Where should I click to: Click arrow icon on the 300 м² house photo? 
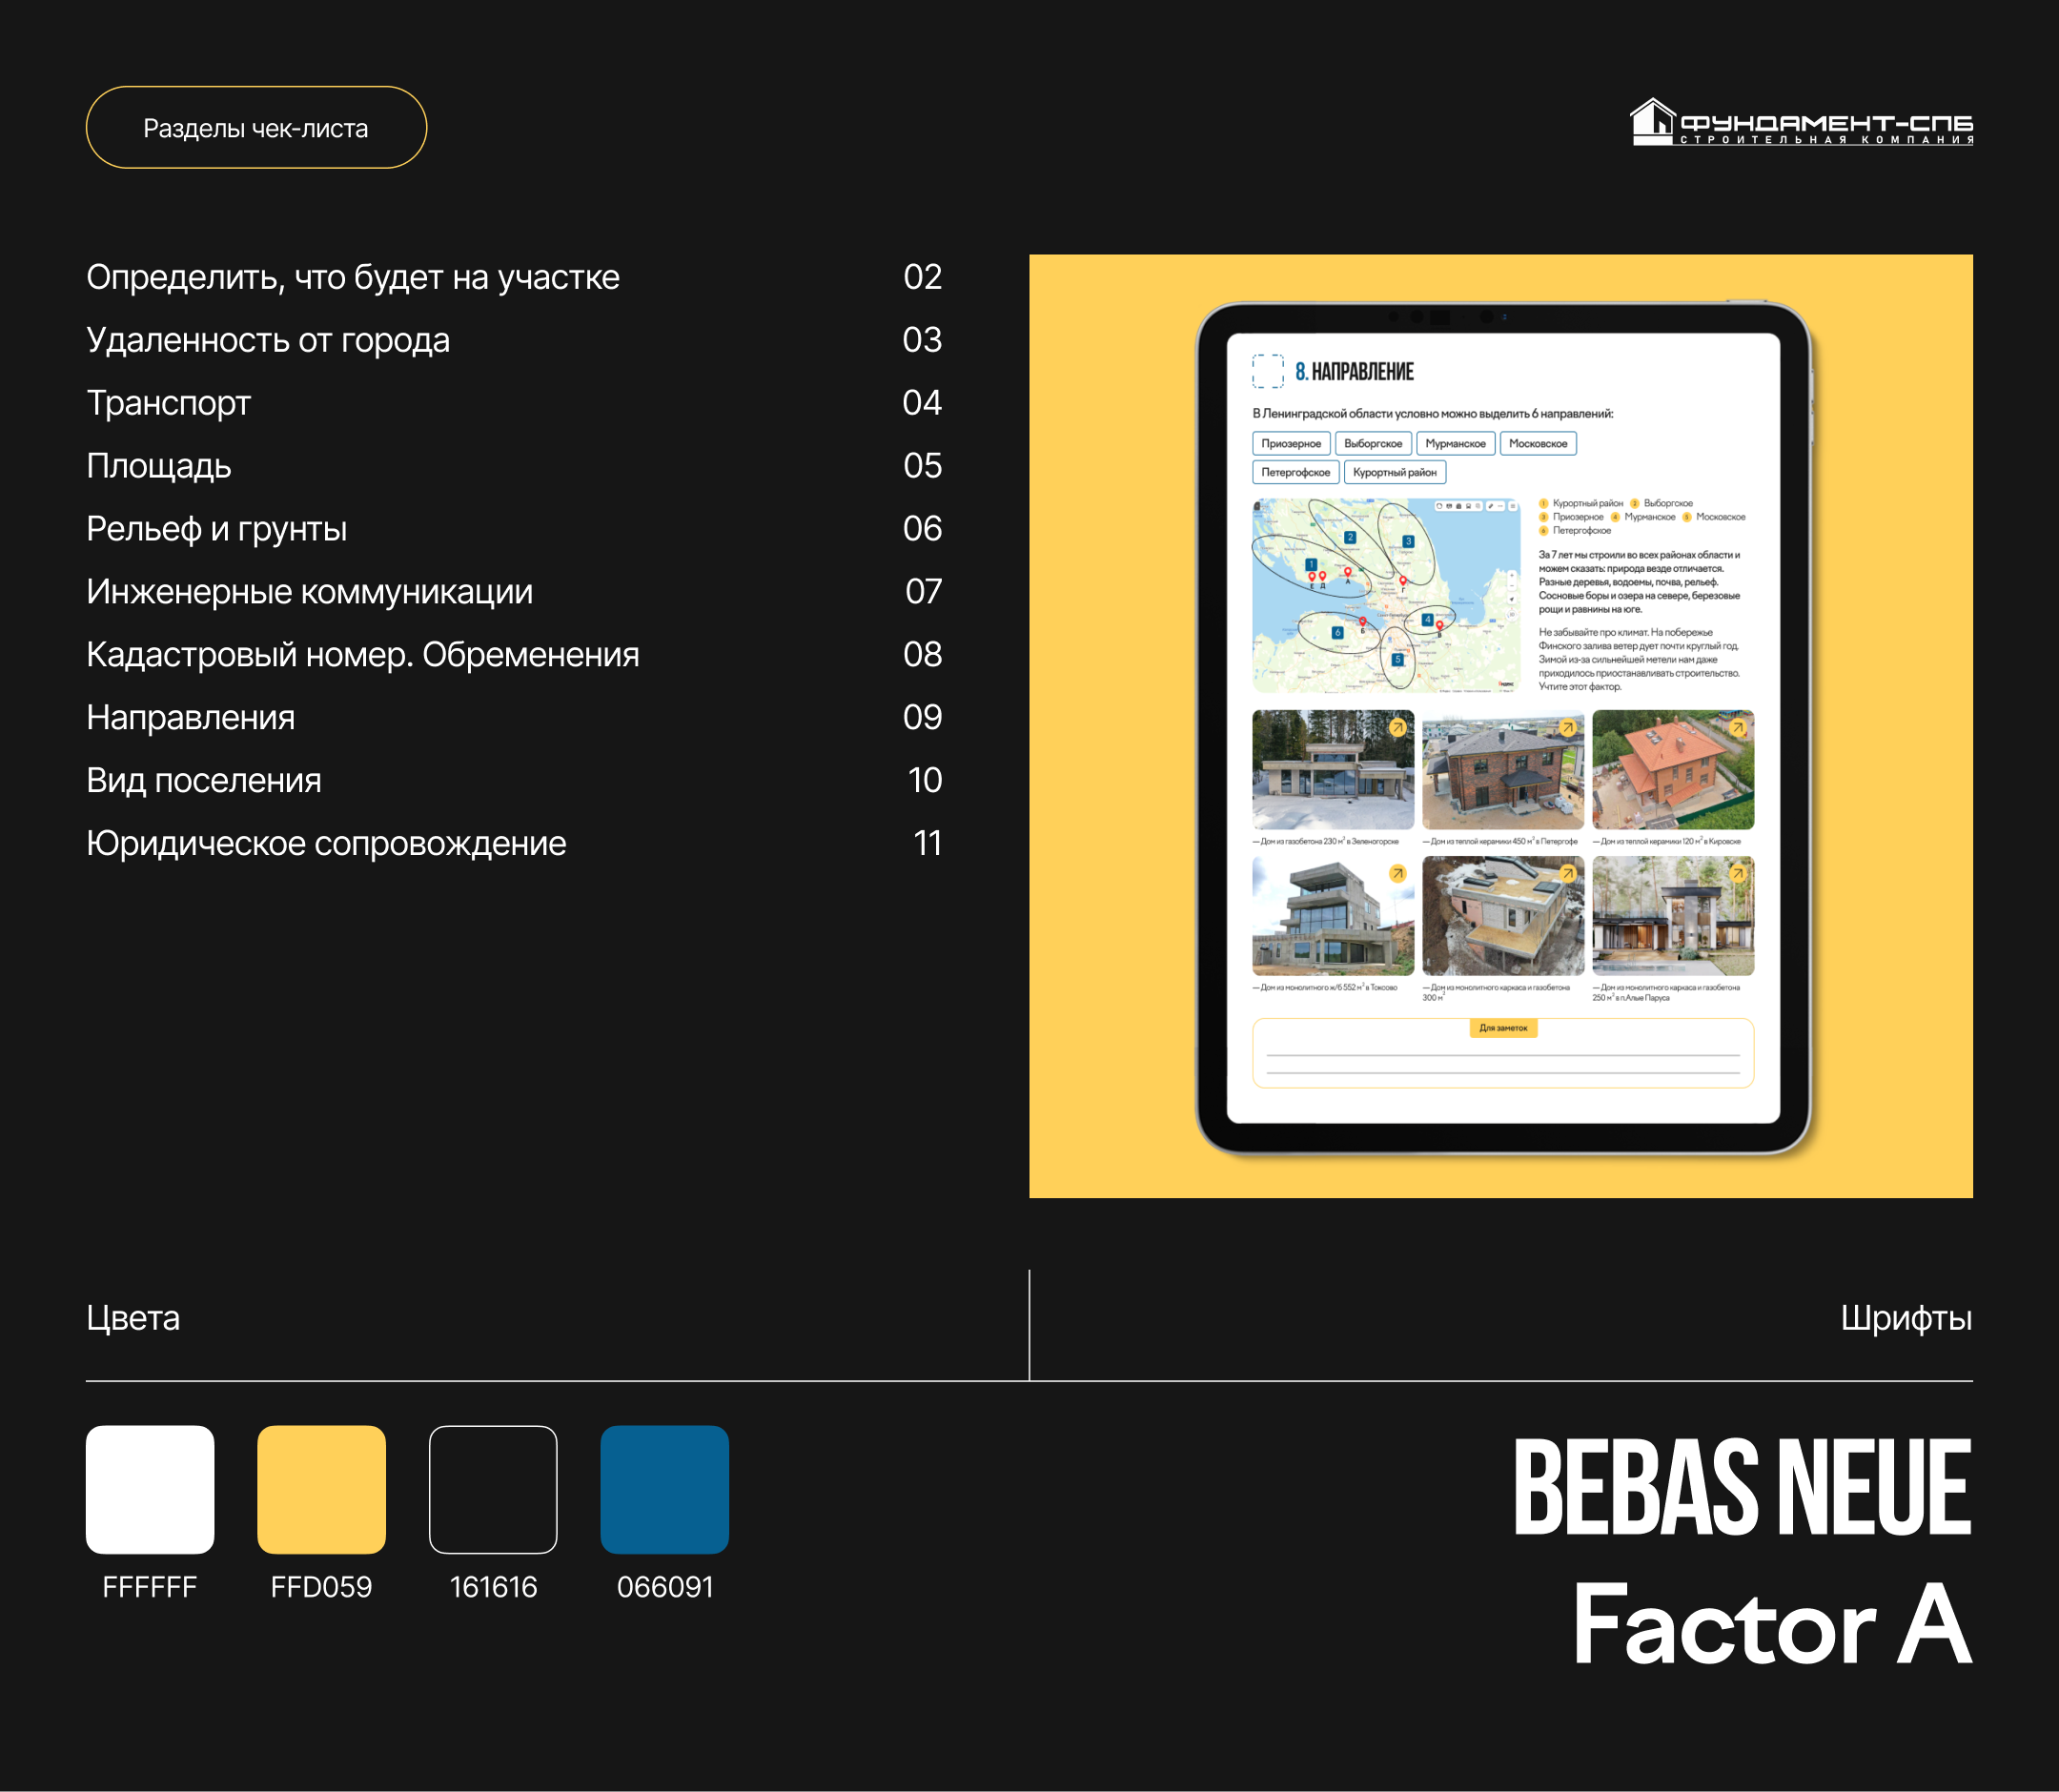pos(1567,873)
